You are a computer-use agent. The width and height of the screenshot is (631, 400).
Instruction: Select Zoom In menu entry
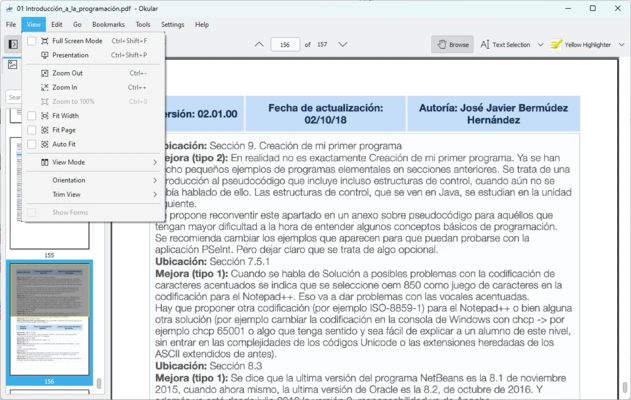pos(93,87)
